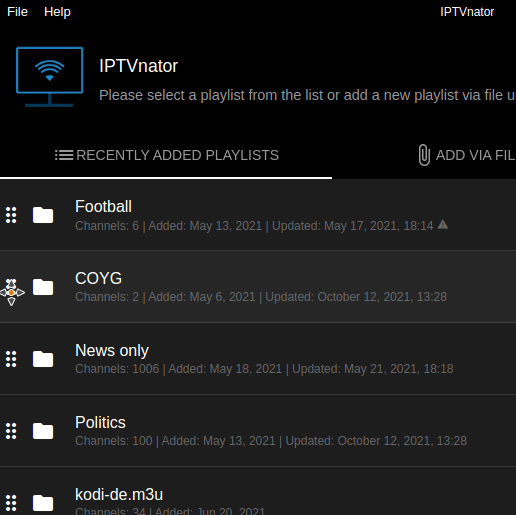This screenshot has width=516, height=515.
Task: Open the File menu
Action: pyautogui.click(x=17, y=12)
